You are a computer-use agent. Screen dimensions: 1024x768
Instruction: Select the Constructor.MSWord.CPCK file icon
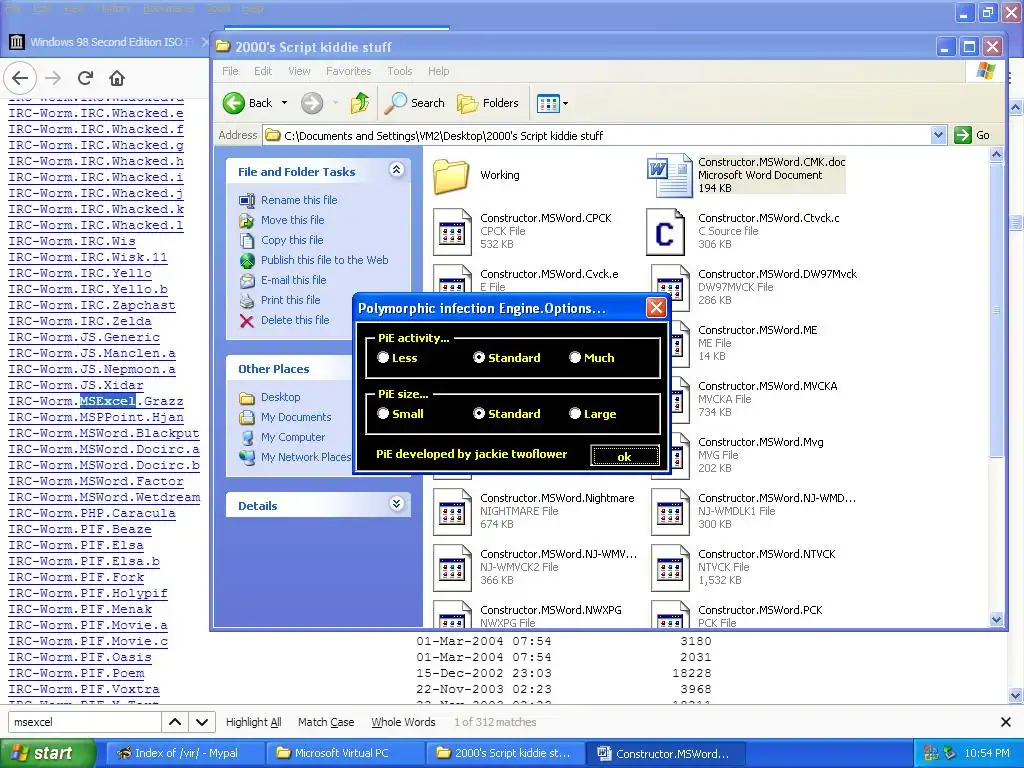click(452, 231)
